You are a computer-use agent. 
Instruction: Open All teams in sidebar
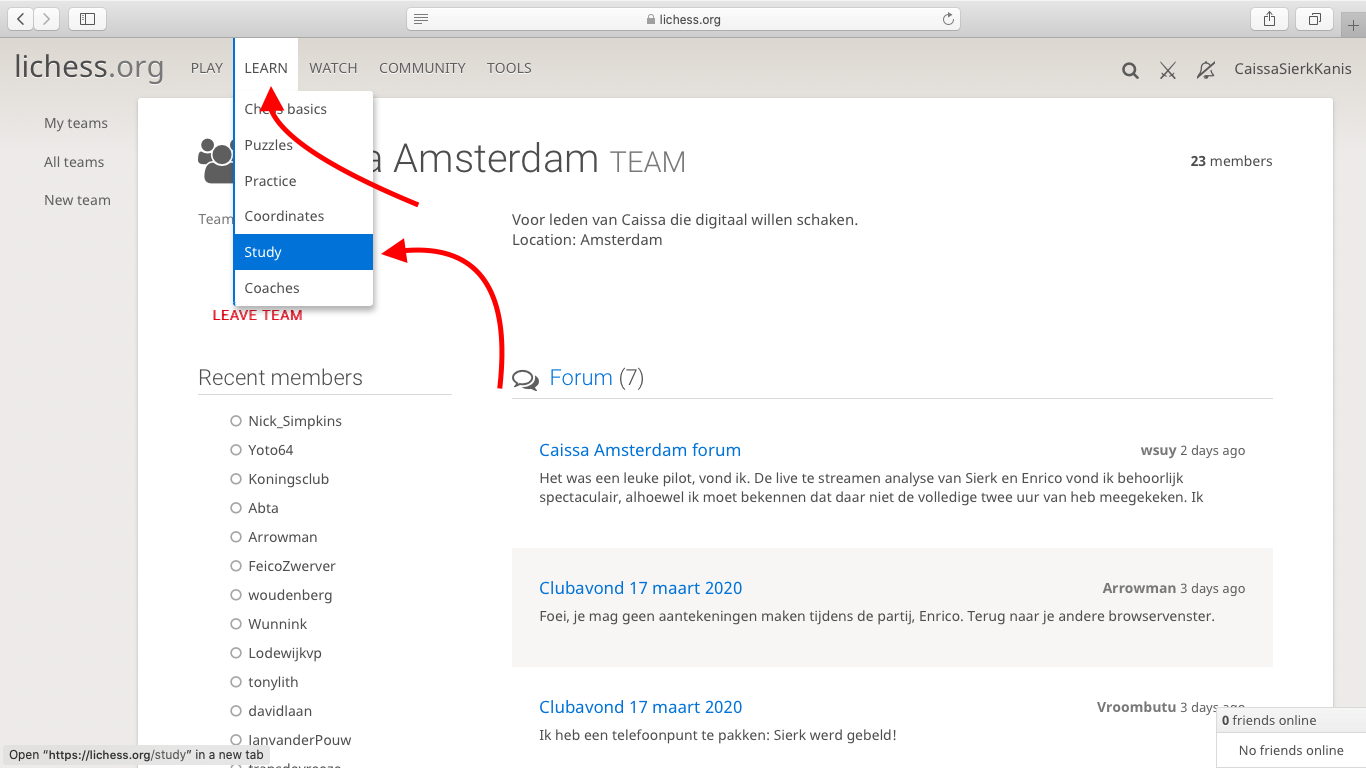coord(74,162)
